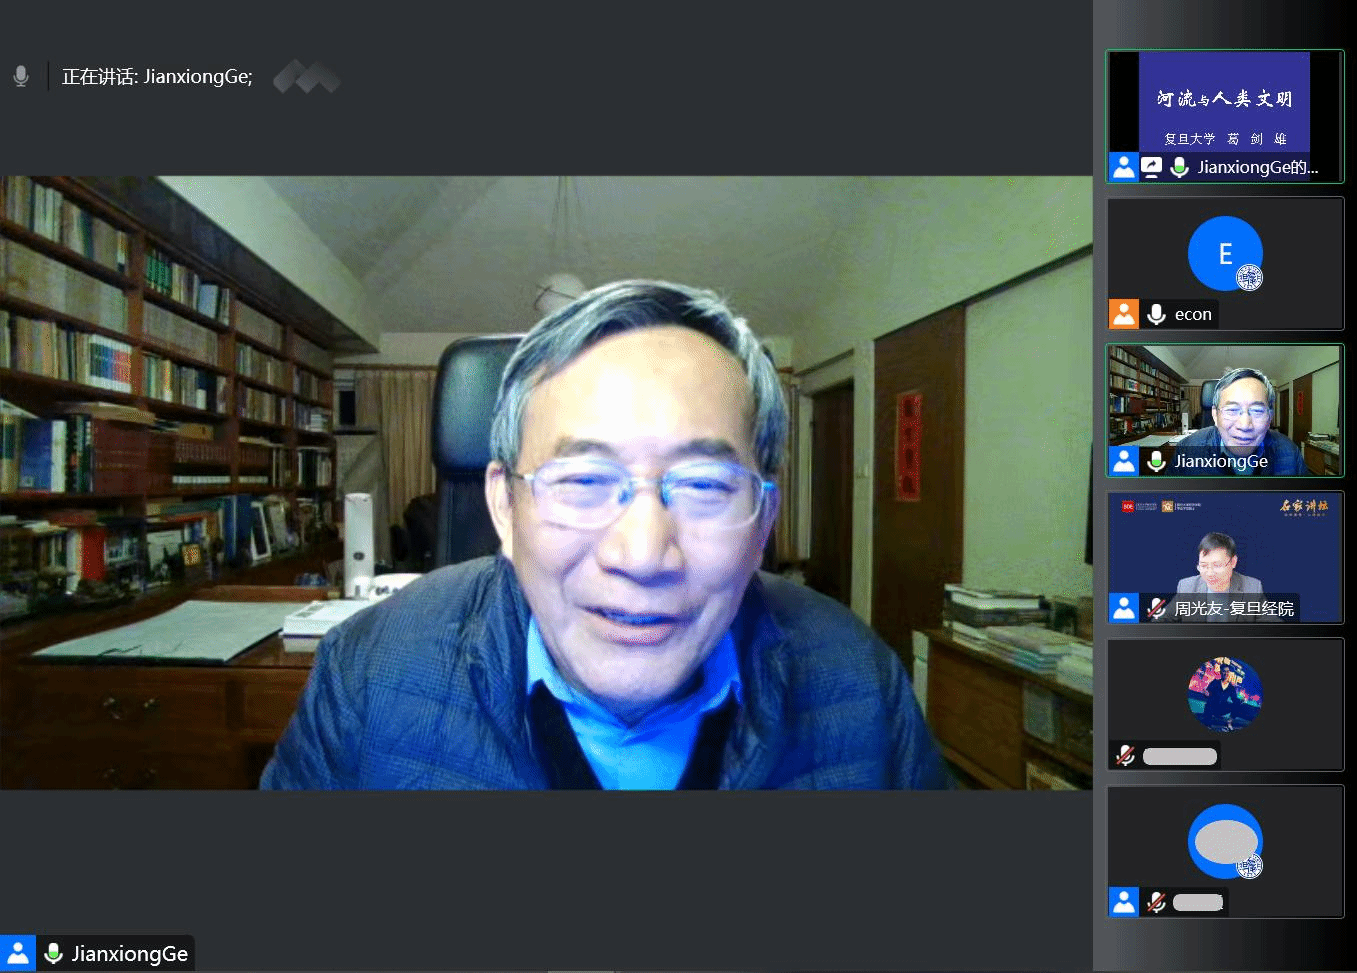The width and height of the screenshot is (1357, 973).
Task: Click the colorful round avatar in the side panel
Action: (x=1224, y=694)
